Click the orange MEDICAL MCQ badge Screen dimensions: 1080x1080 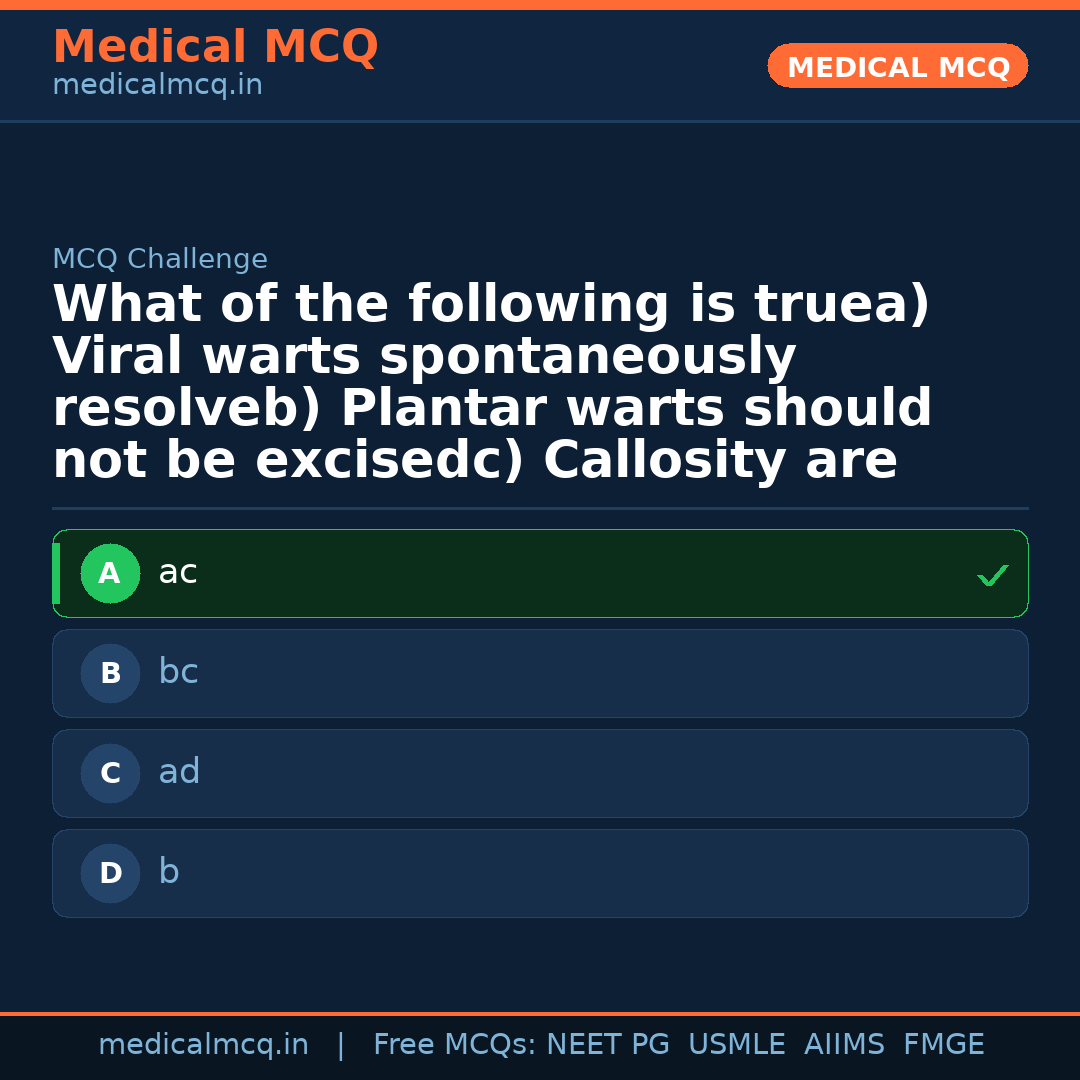[x=897, y=65]
